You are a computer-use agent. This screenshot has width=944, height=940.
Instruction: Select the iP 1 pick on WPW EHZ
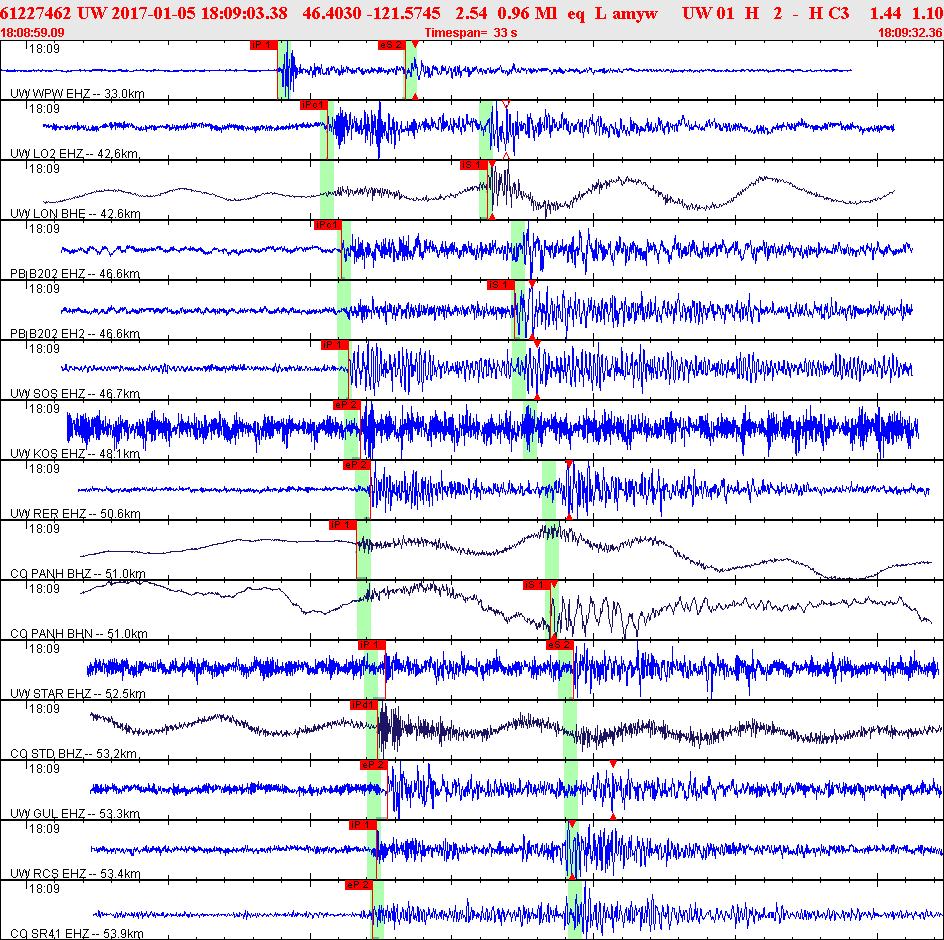click(x=264, y=45)
